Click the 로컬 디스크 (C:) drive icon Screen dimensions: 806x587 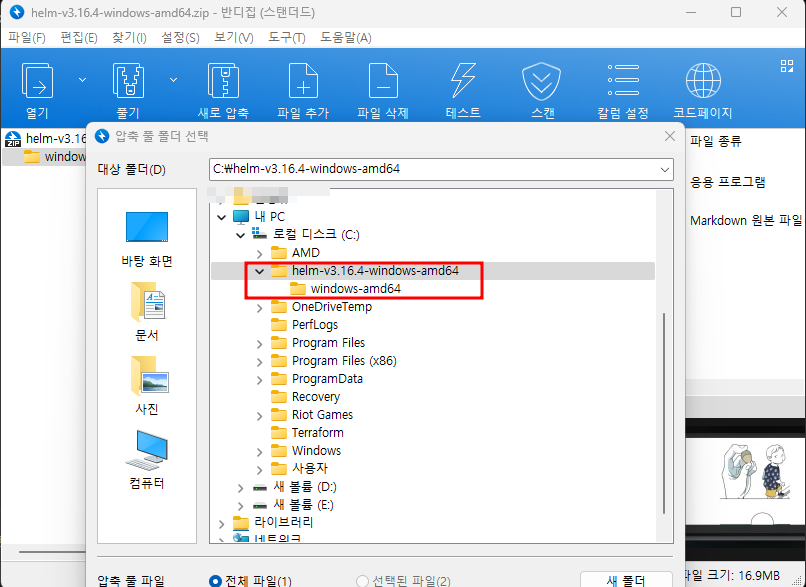click(260, 234)
